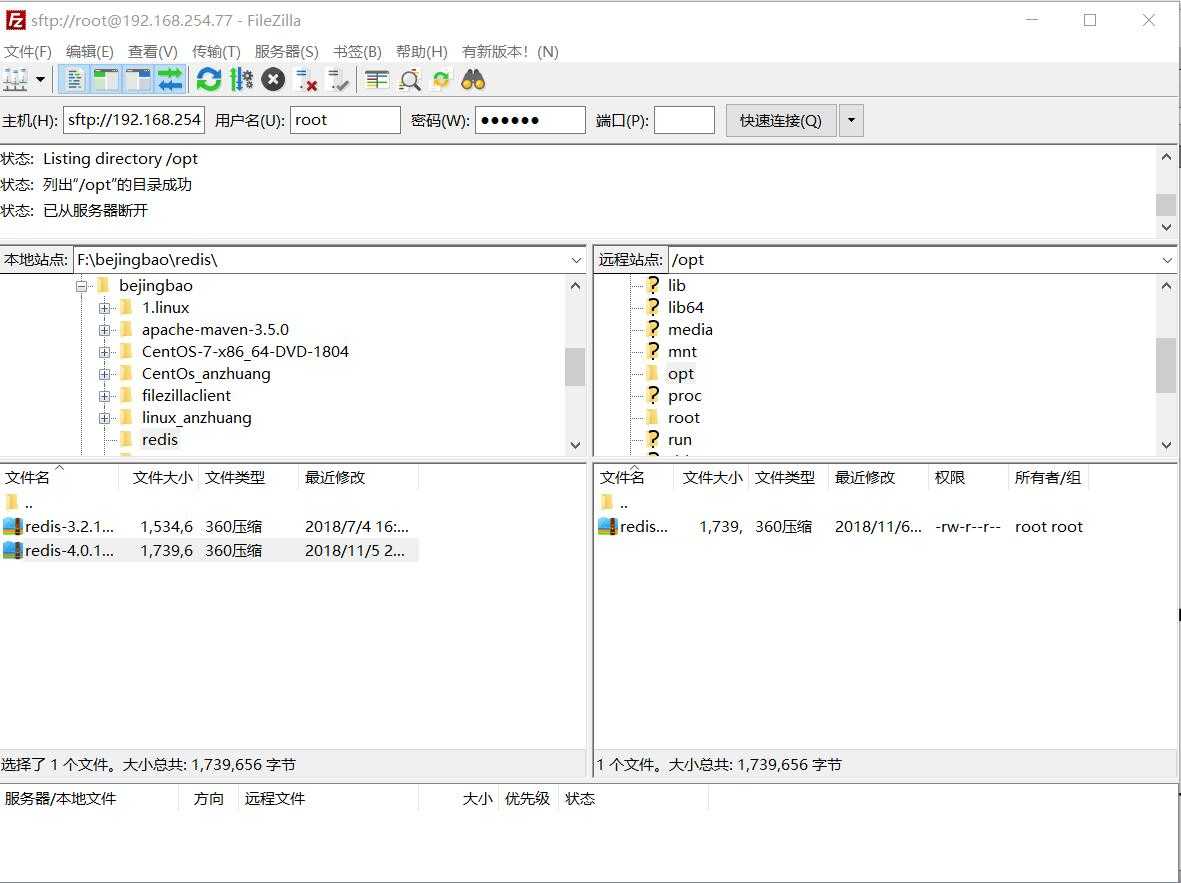Viewport: 1181px width, 883px height.
Task: Click the host input field
Action: pyautogui.click(x=134, y=120)
